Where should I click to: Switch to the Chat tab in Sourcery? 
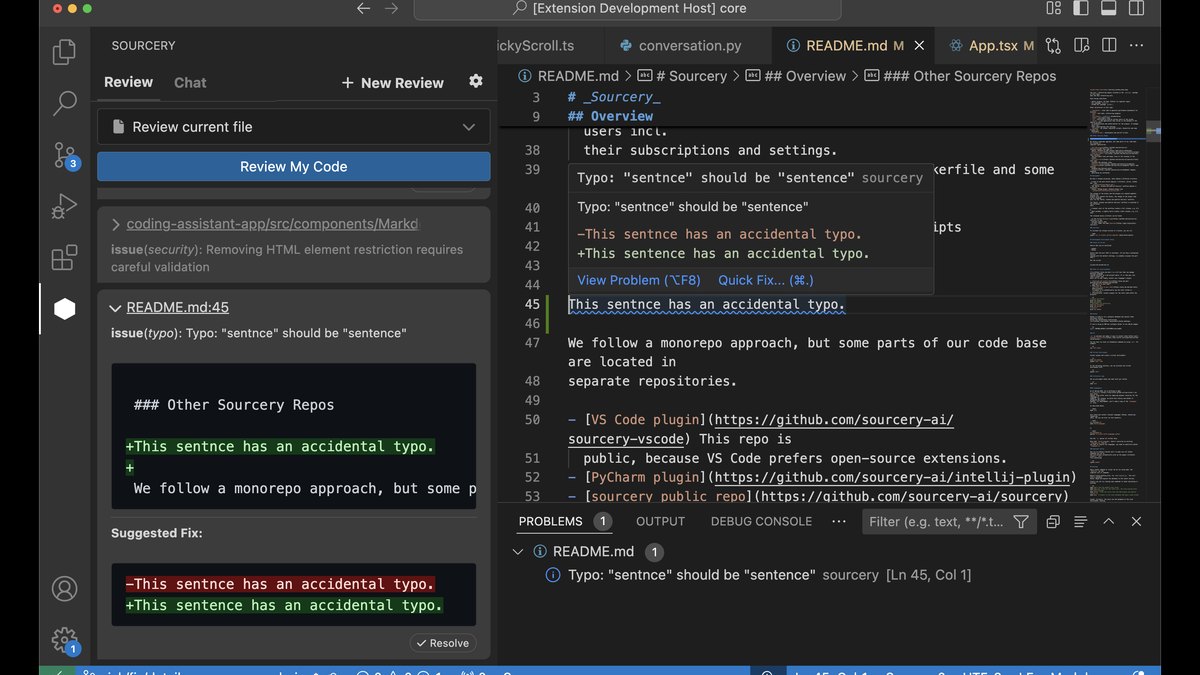coord(190,83)
